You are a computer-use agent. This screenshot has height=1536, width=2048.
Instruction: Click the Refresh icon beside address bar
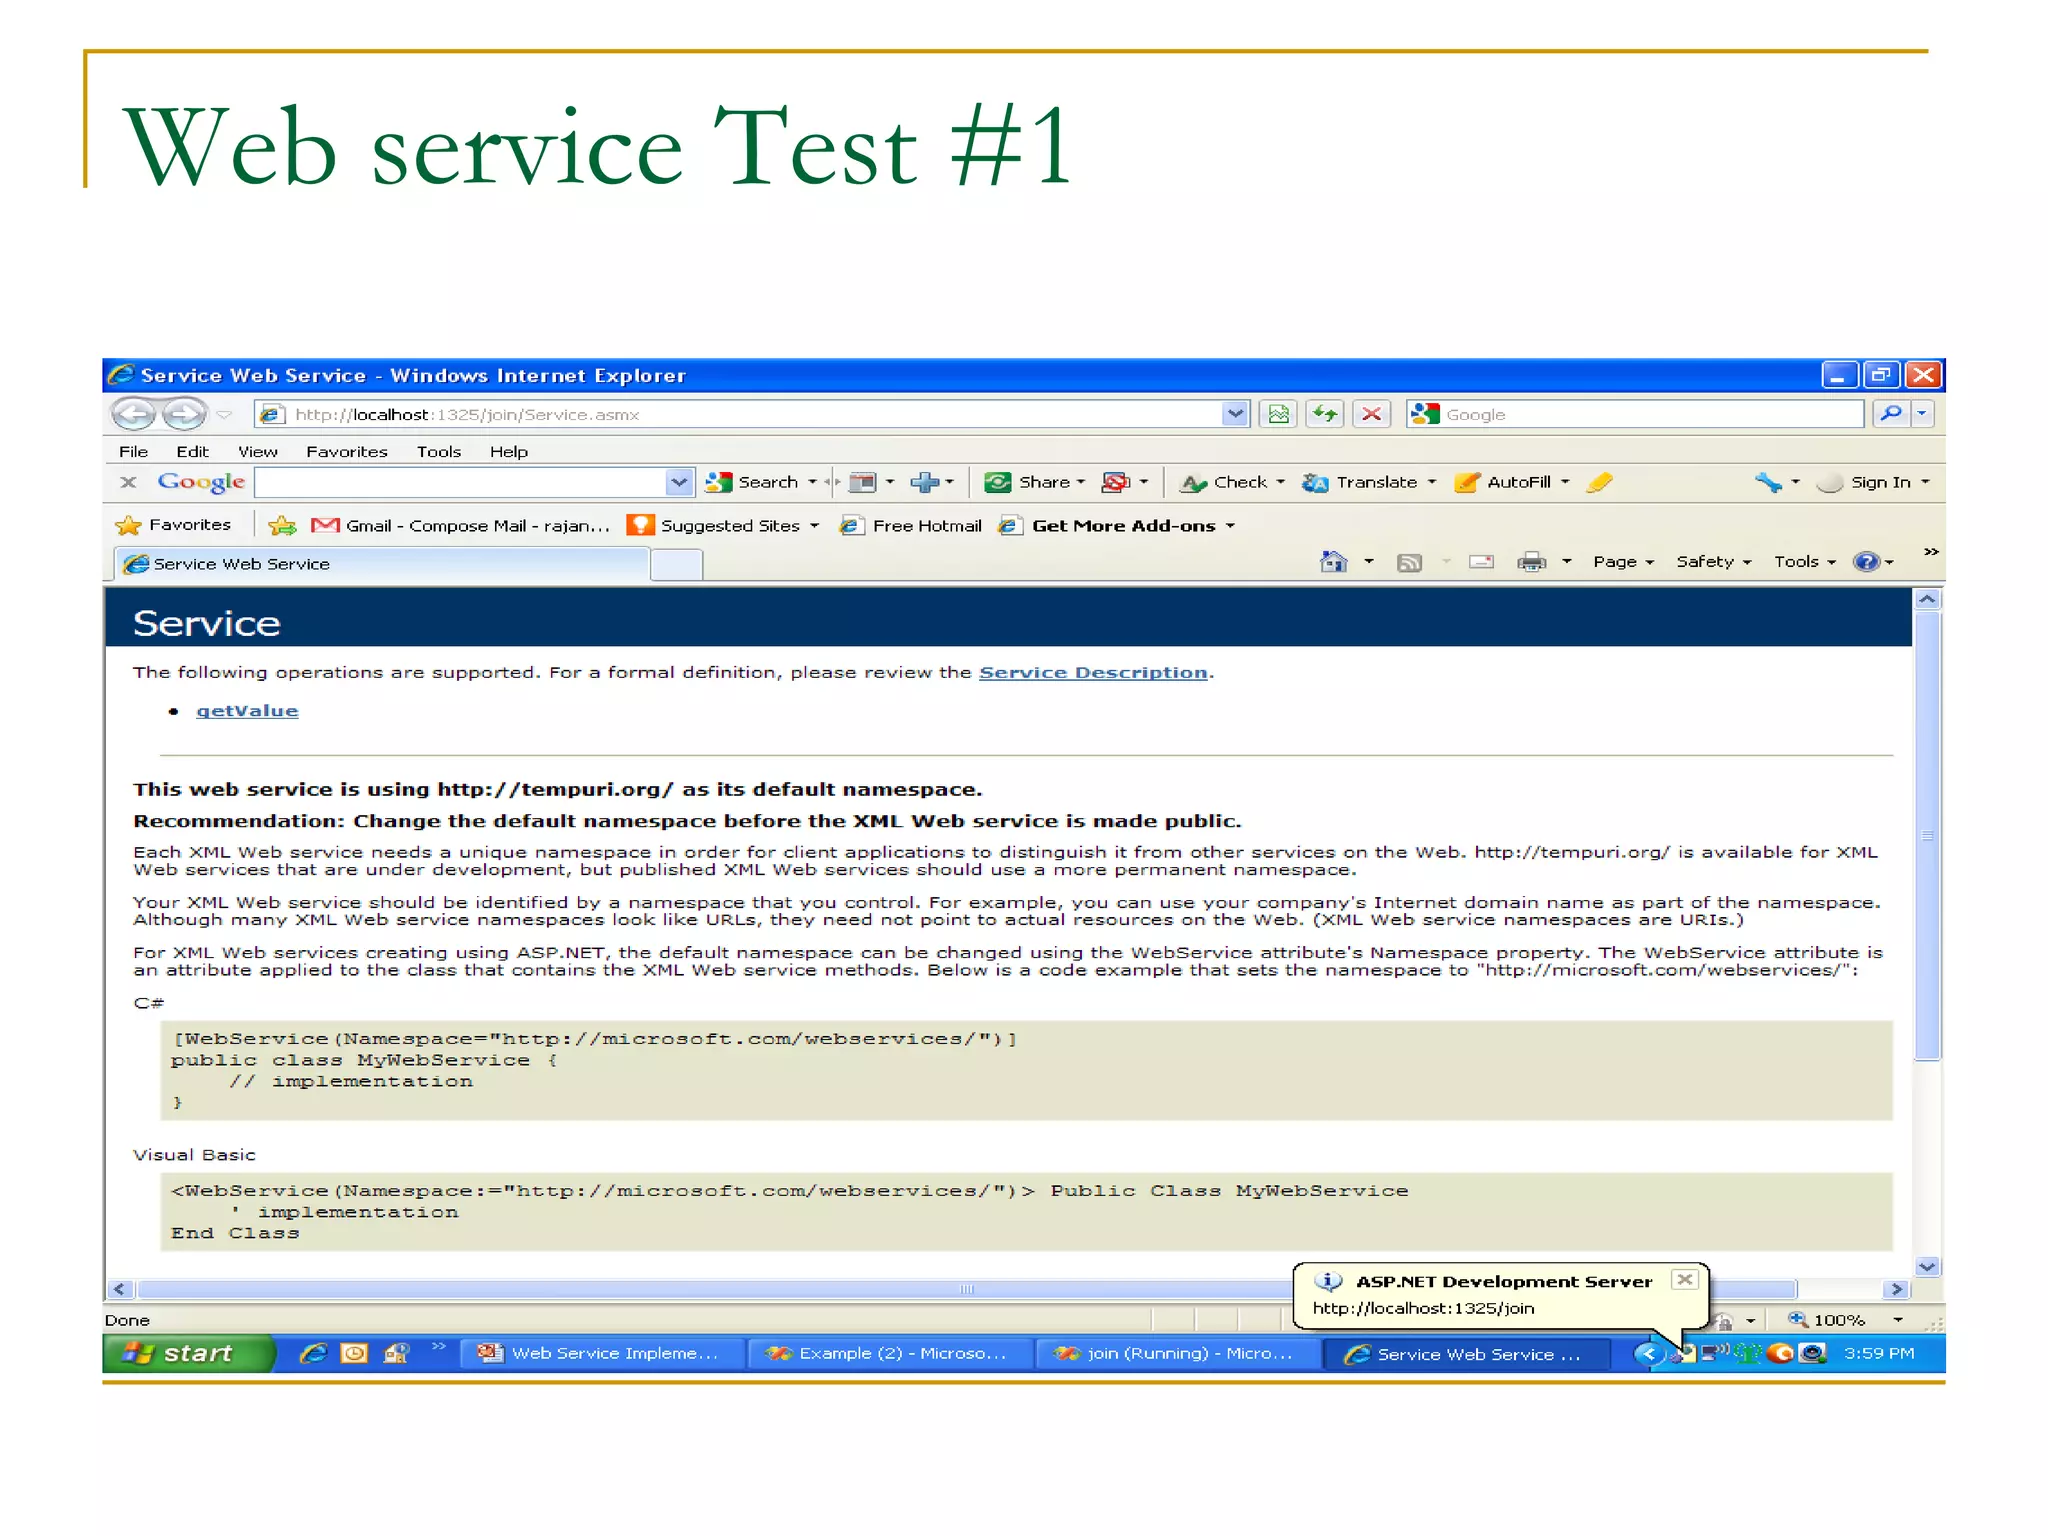(x=1326, y=413)
